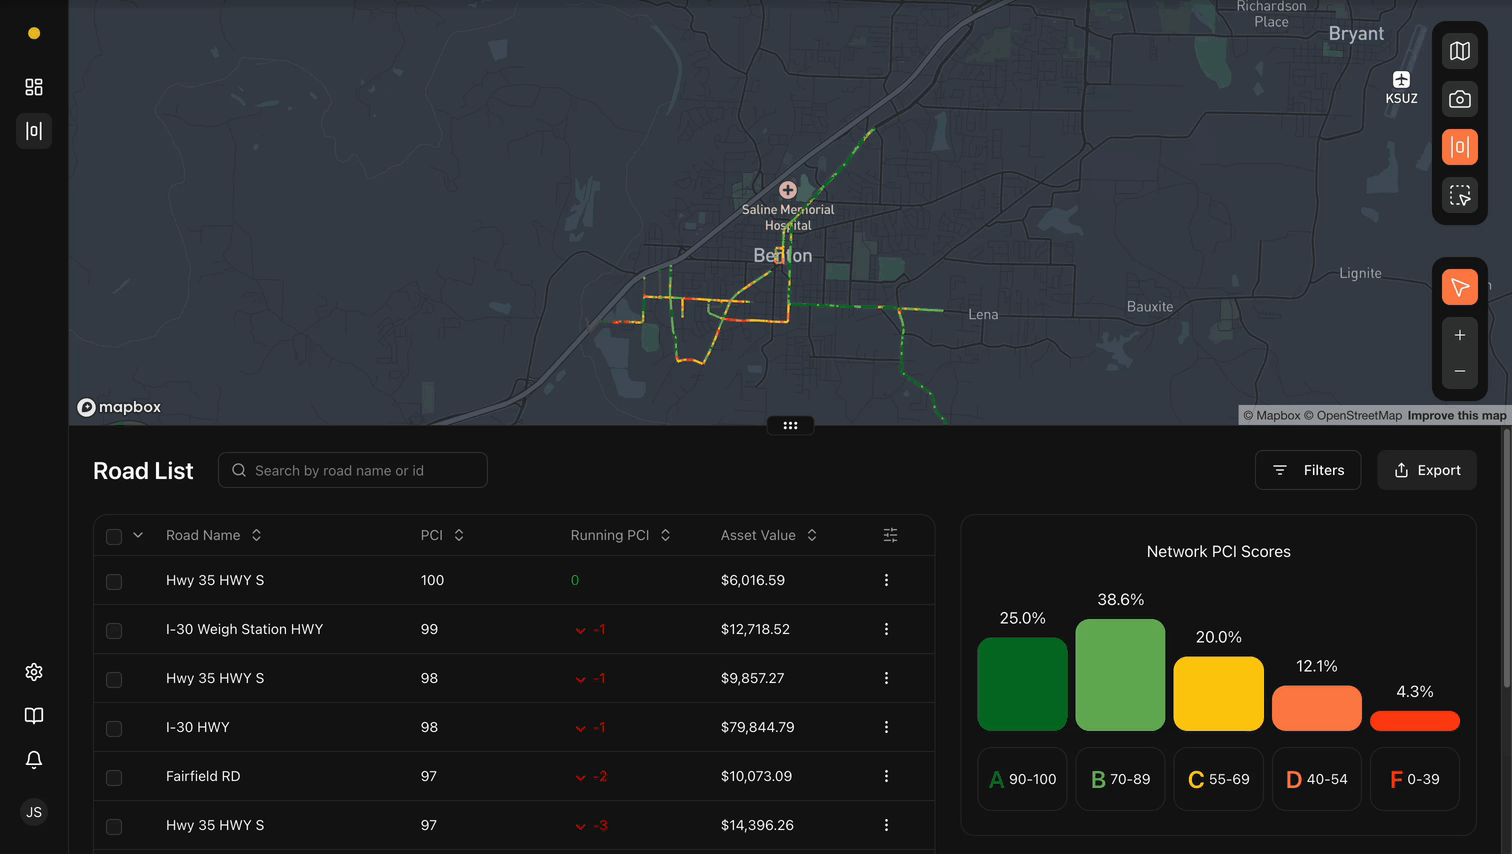Select the orange cursor pointer tool
Screen dimensions: 1512x854
point(1460,288)
